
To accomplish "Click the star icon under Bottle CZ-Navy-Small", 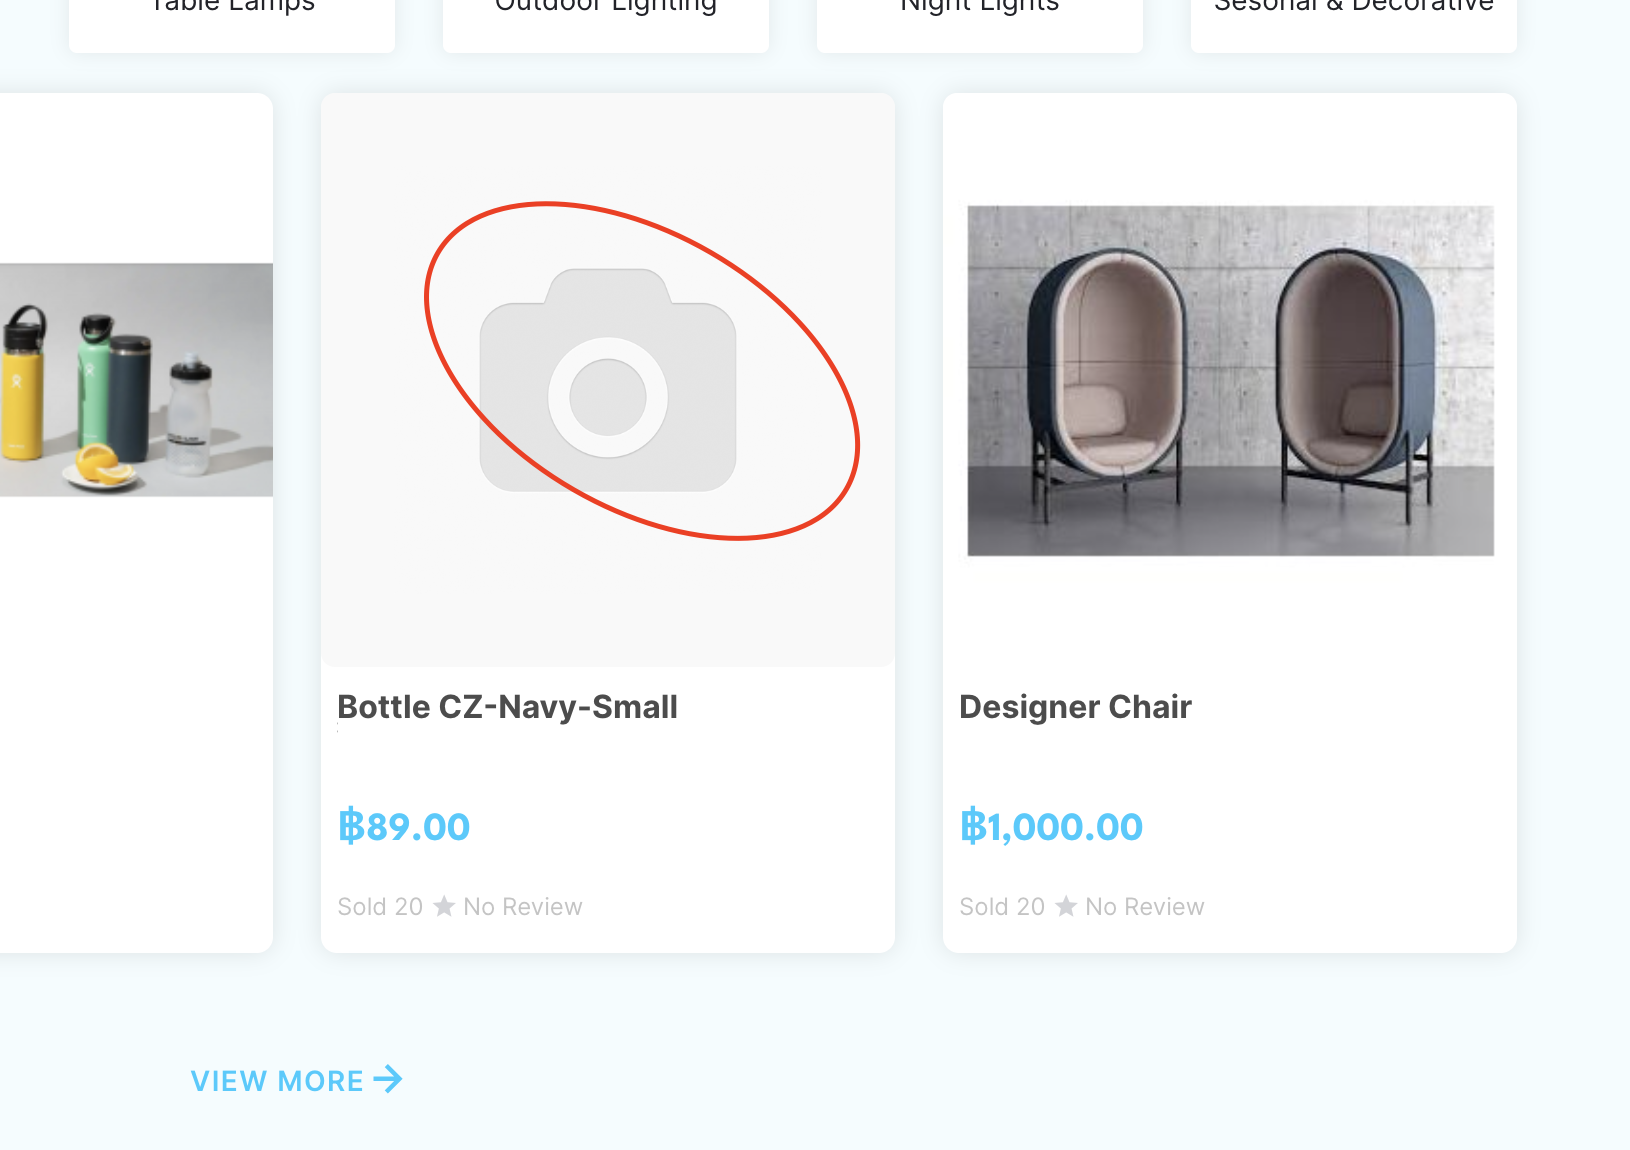I will pyautogui.click(x=444, y=906).
